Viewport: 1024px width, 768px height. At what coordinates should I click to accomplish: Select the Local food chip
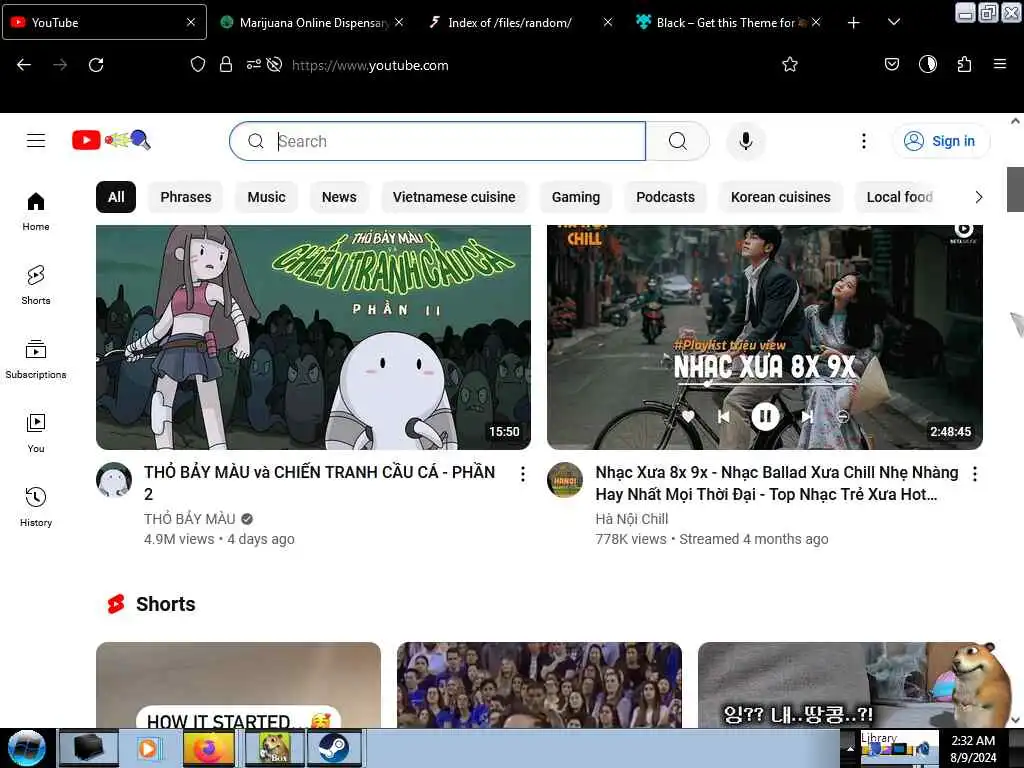[x=899, y=197]
